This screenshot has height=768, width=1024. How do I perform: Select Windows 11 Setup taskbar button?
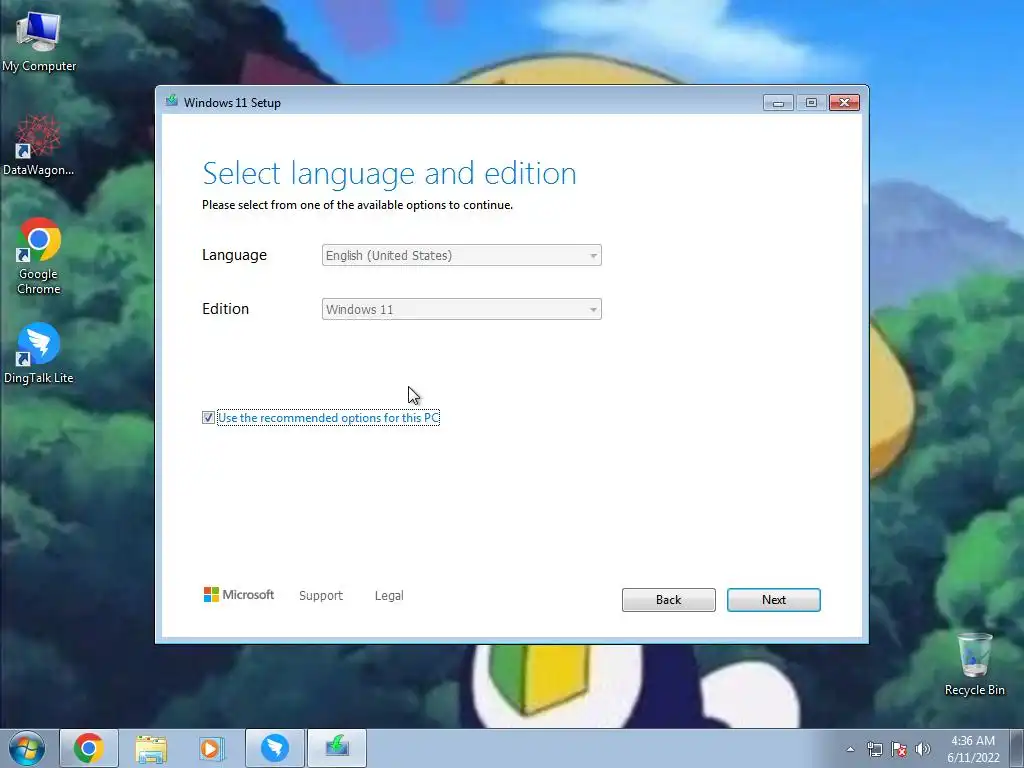337,748
